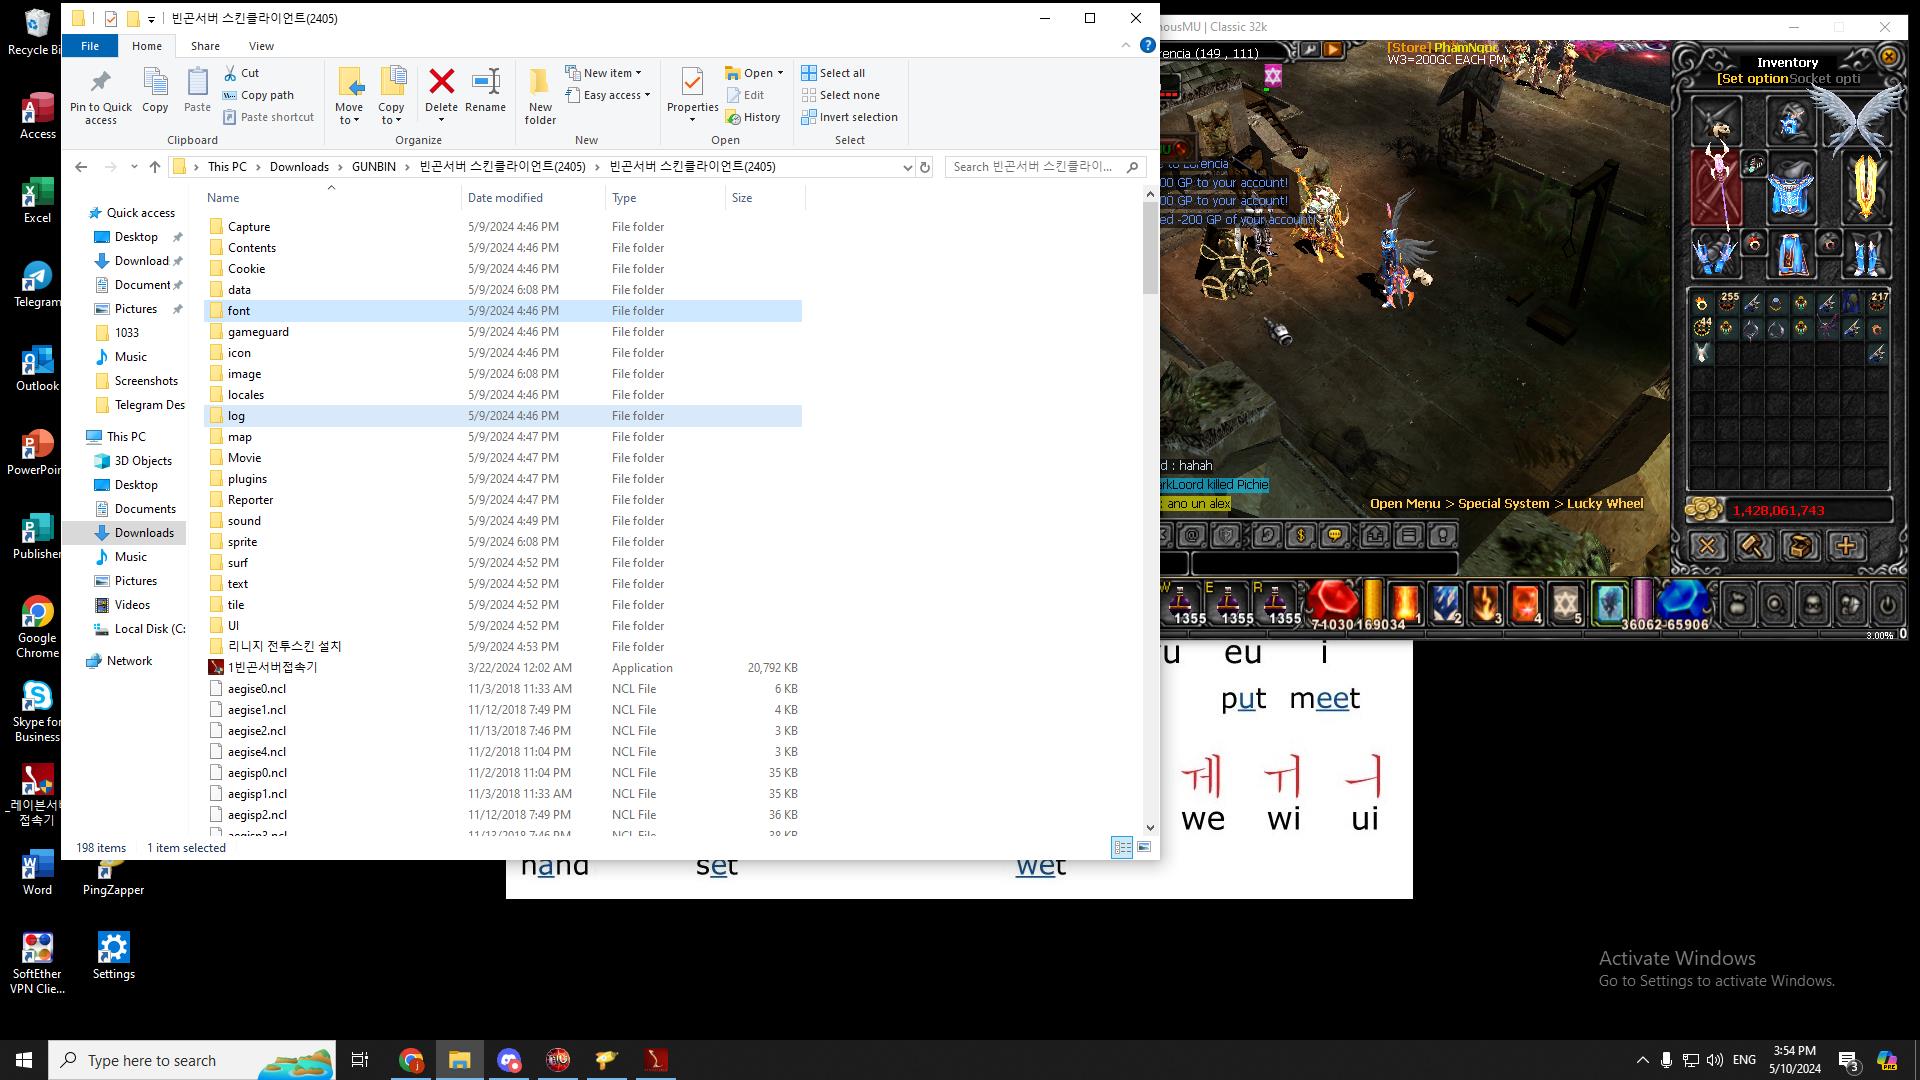The width and height of the screenshot is (1920, 1080).
Task: Click the X button beside the inventory hammer
Action: point(1707,546)
